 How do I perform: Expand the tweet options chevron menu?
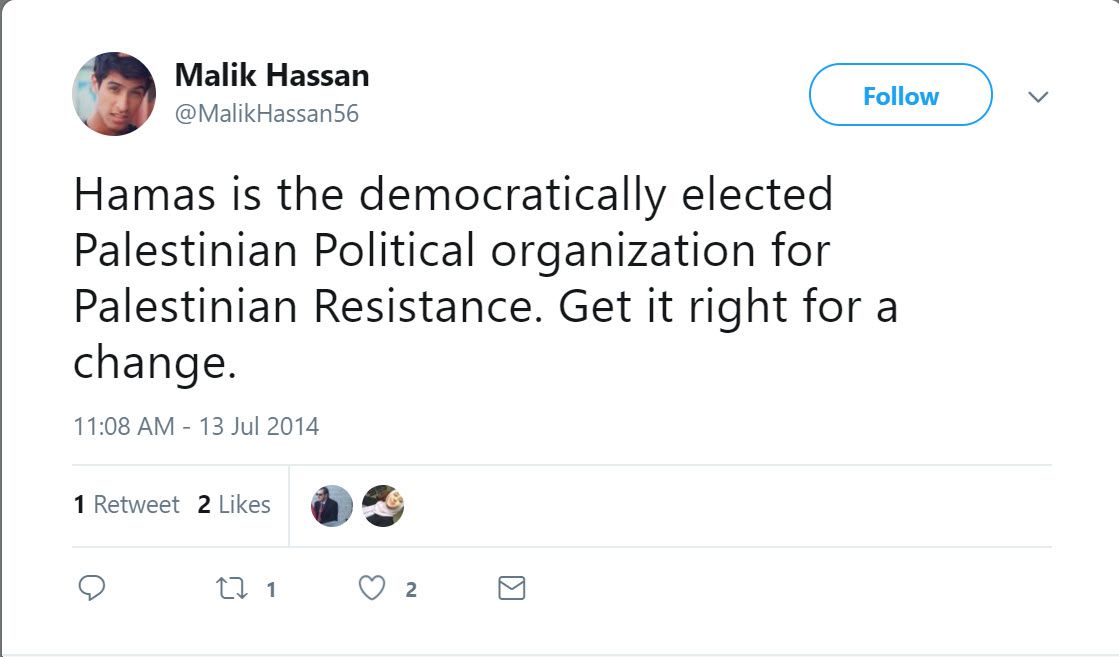pos(1038,97)
